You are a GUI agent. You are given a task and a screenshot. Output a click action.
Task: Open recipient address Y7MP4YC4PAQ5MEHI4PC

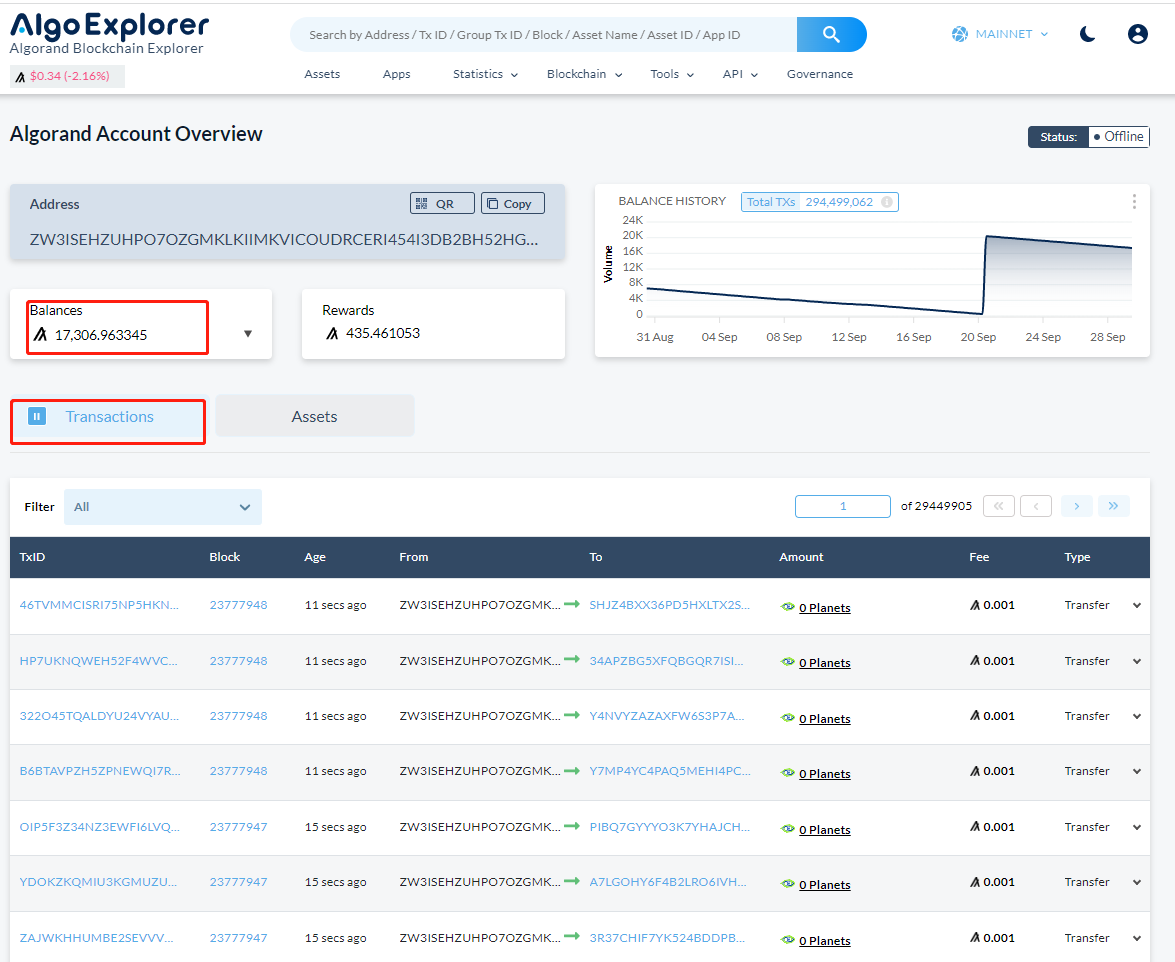tap(670, 771)
